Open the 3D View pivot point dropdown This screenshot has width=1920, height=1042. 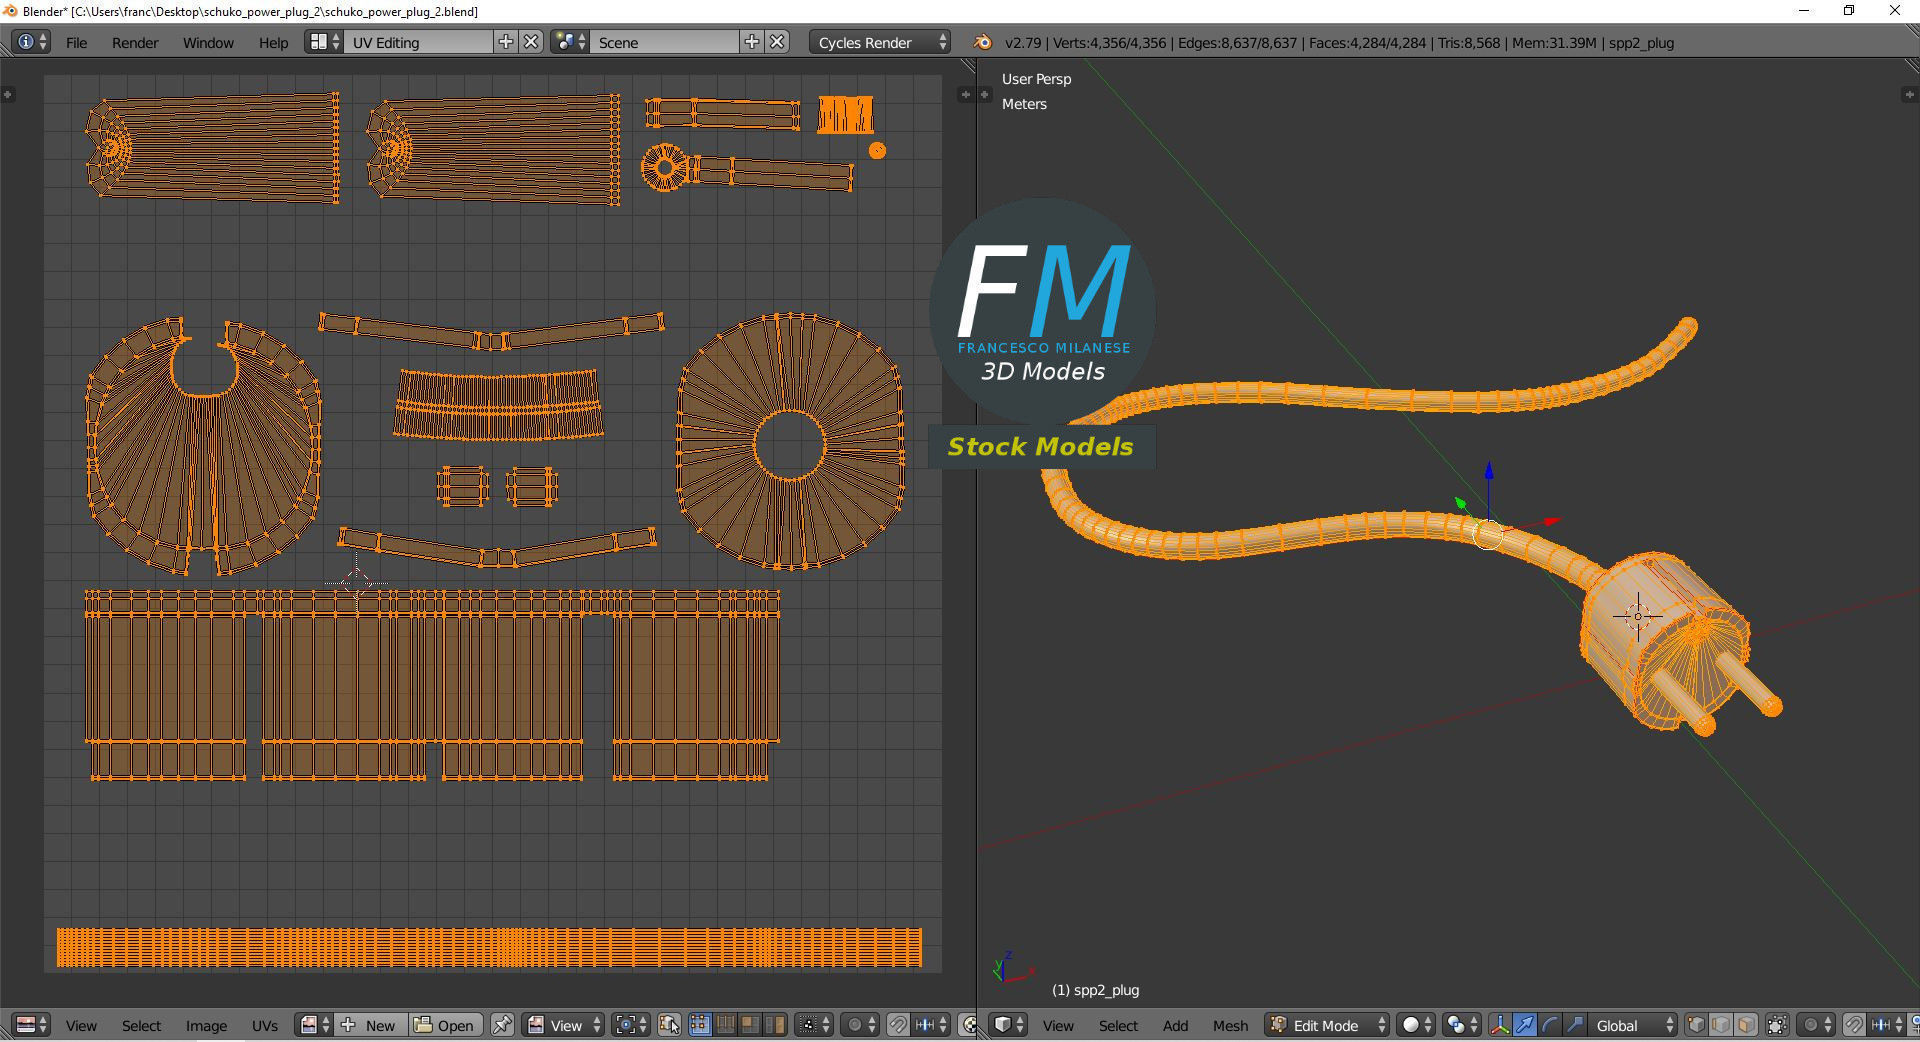click(1462, 1025)
